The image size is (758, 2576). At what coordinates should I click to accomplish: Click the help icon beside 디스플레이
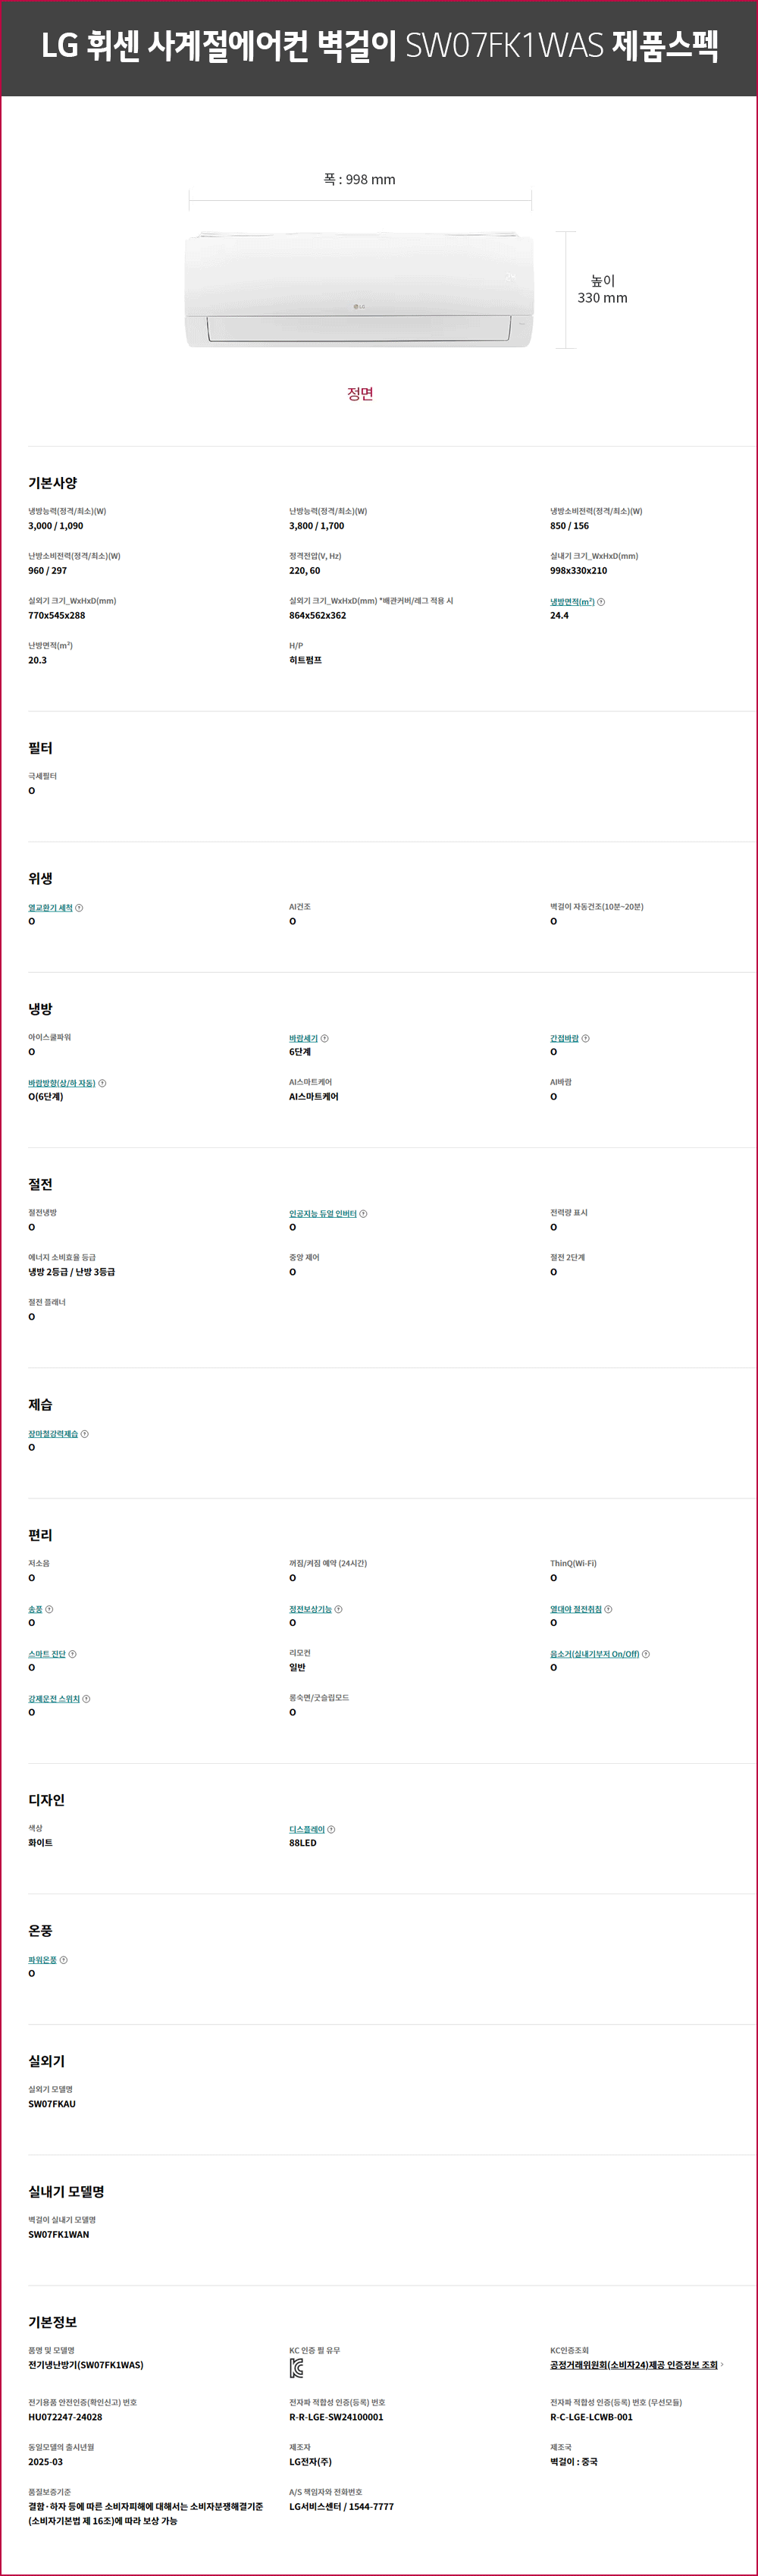[331, 1830]
